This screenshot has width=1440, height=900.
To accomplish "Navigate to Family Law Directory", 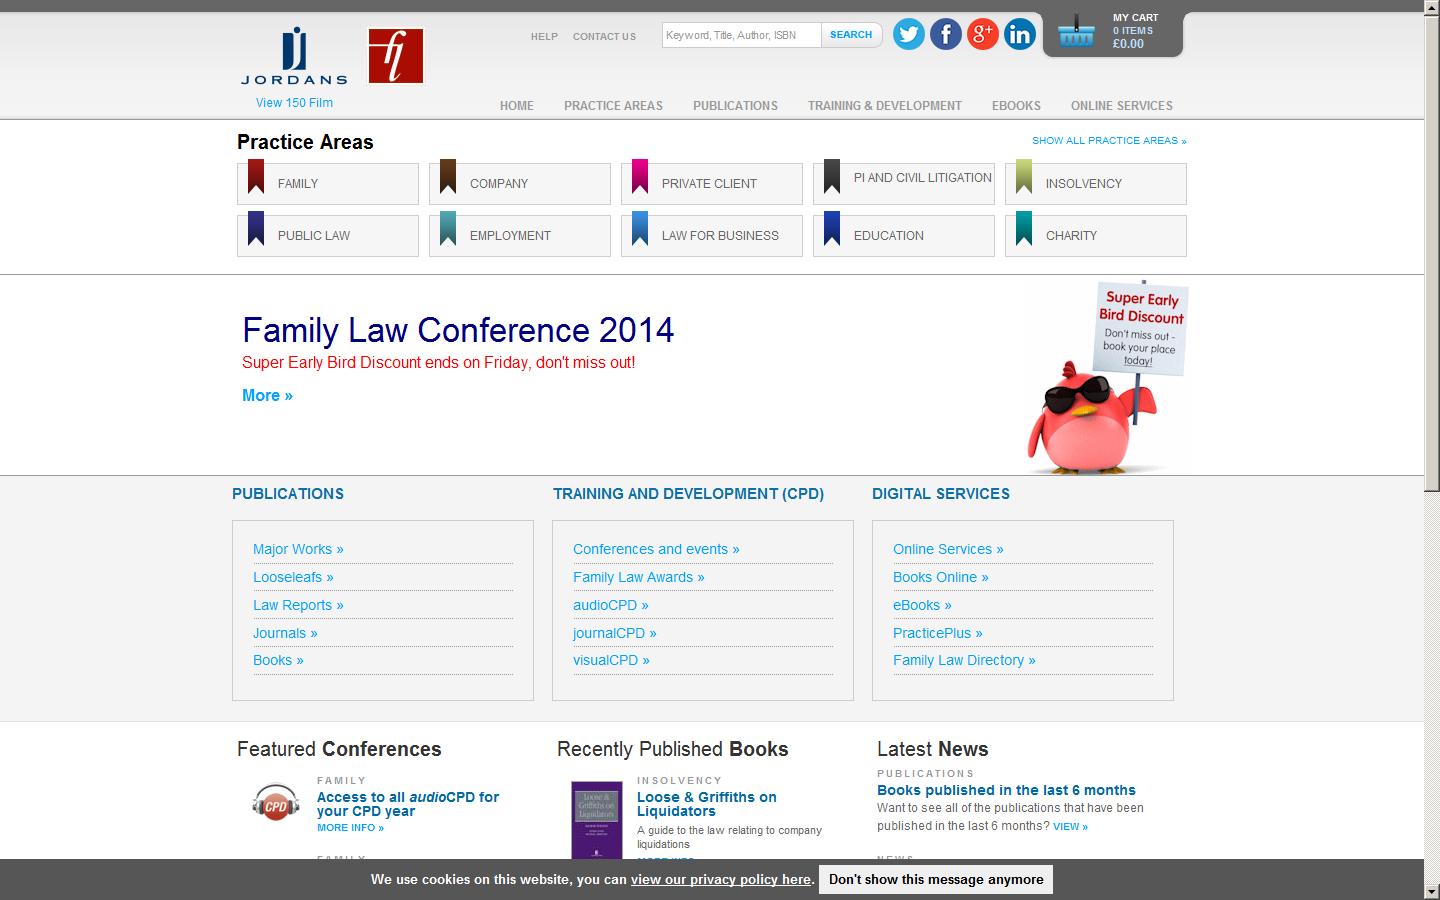I will 963,660.
